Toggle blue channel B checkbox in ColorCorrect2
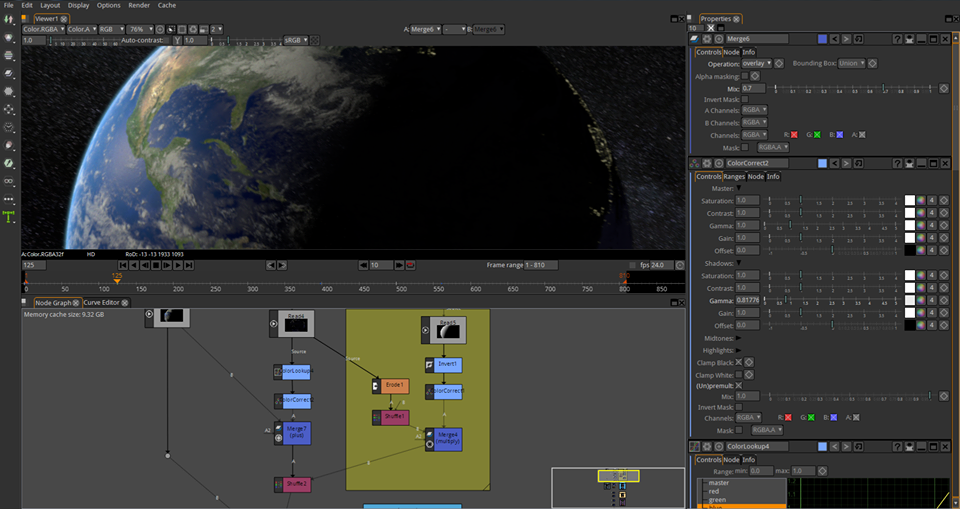 point(834,418)
